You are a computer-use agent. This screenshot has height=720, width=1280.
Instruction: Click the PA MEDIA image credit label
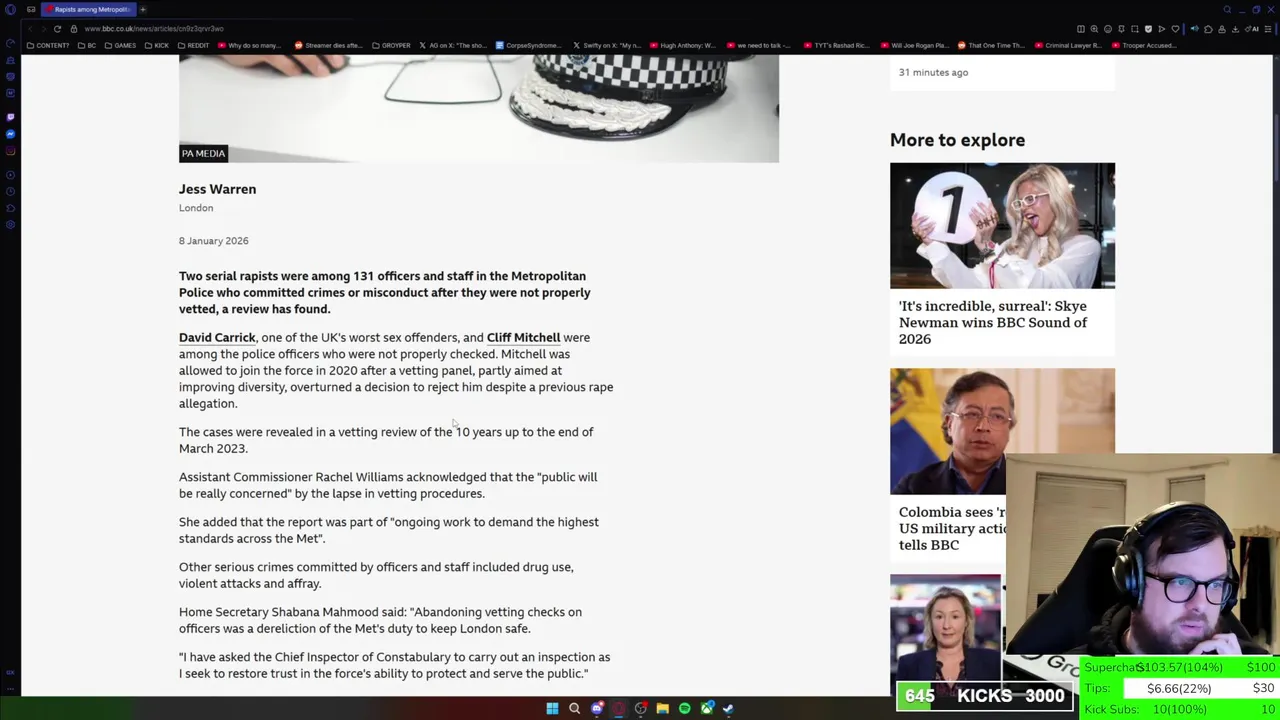coord(203,153)
